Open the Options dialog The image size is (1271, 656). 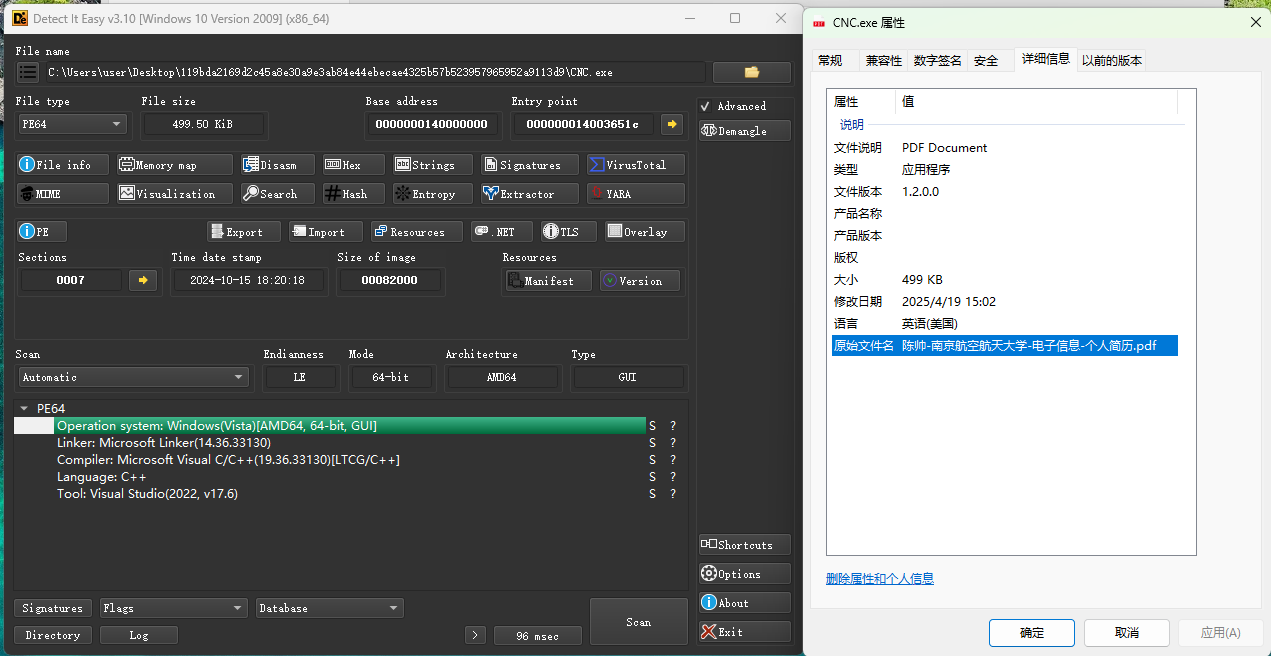[745, 574]
